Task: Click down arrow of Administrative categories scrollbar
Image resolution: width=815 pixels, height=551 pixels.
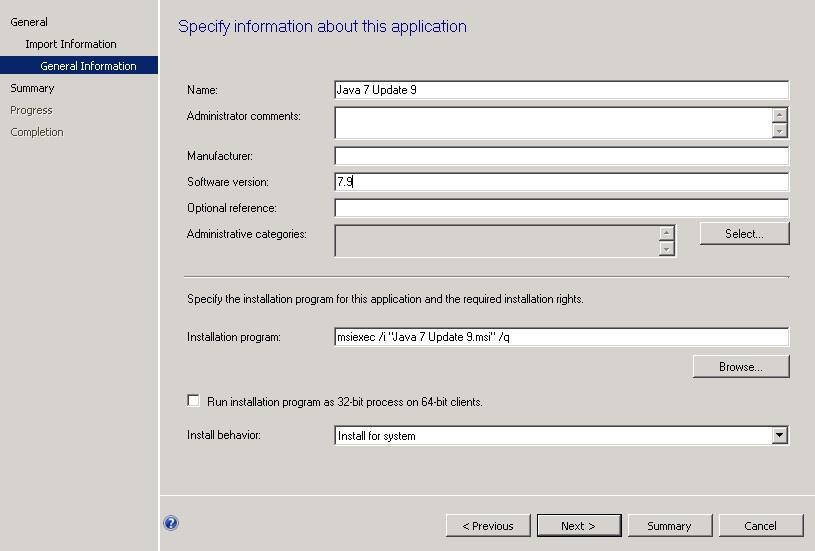Action: [666, 248]
